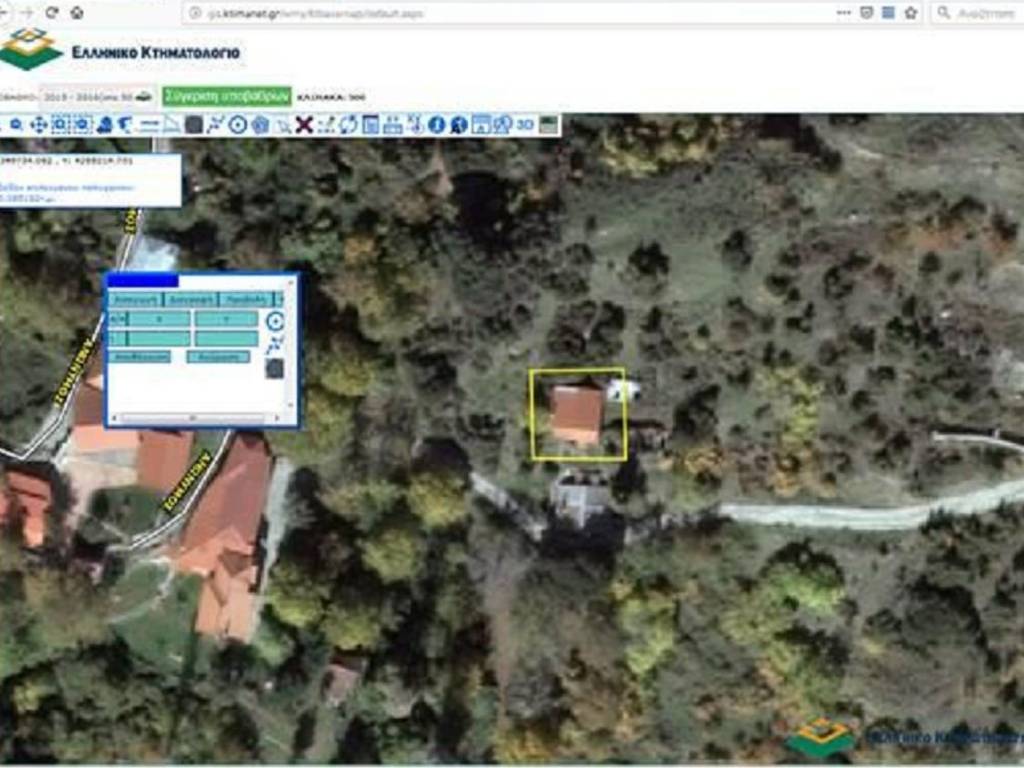Bookmark this page with the star icon
This screenshot has width=1024, height=768.
pos(911,13)
